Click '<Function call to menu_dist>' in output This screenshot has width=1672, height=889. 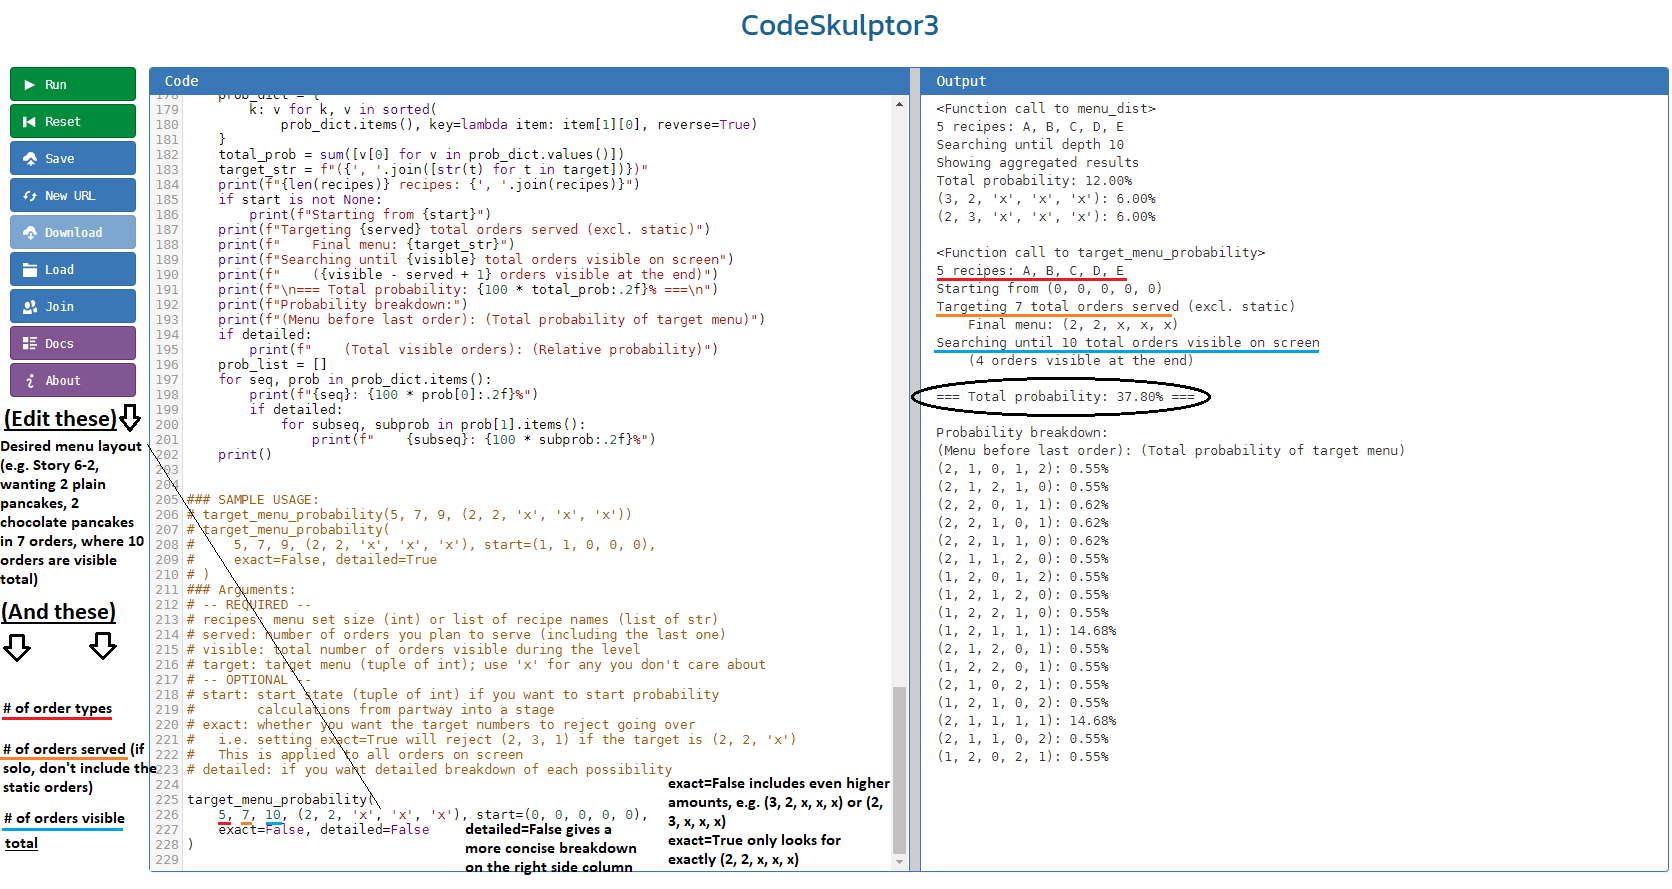pyautogui.click(x=1046, y=109)
